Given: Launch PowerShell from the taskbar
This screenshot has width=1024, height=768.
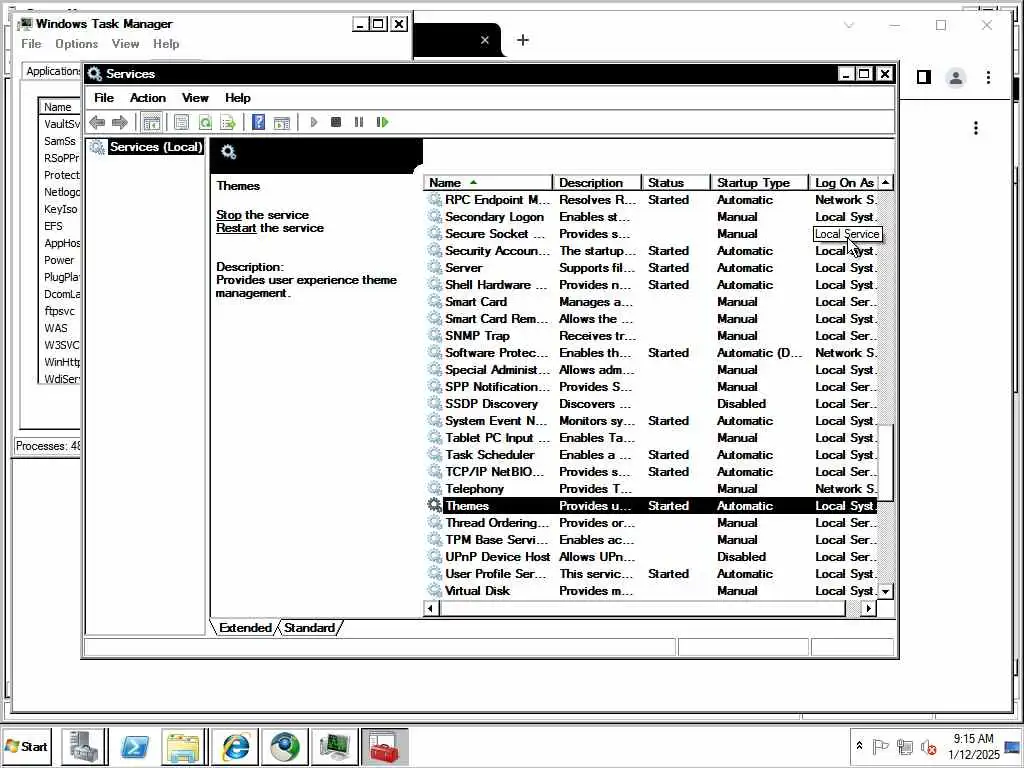Looking at the screenshot, I should click(135, 746).
